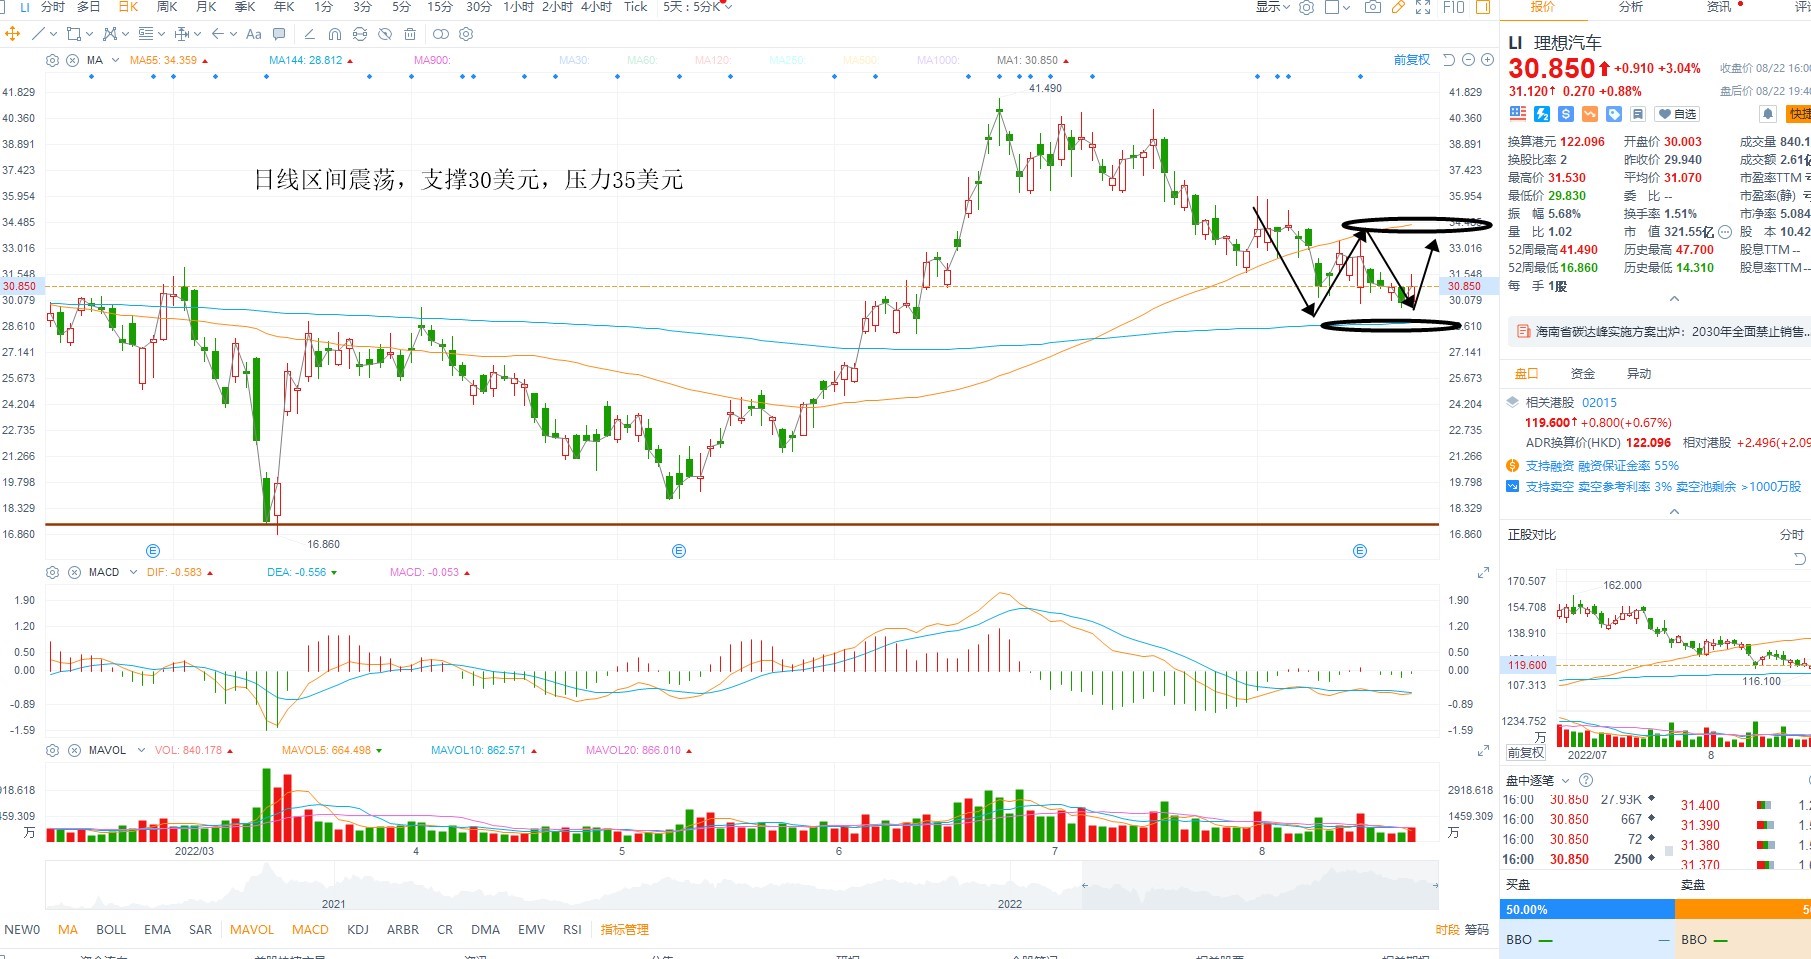Add stock to 自选 watchlist
The height and width of the screenshot is (959, 1811).
click(x=1678, y=114)
